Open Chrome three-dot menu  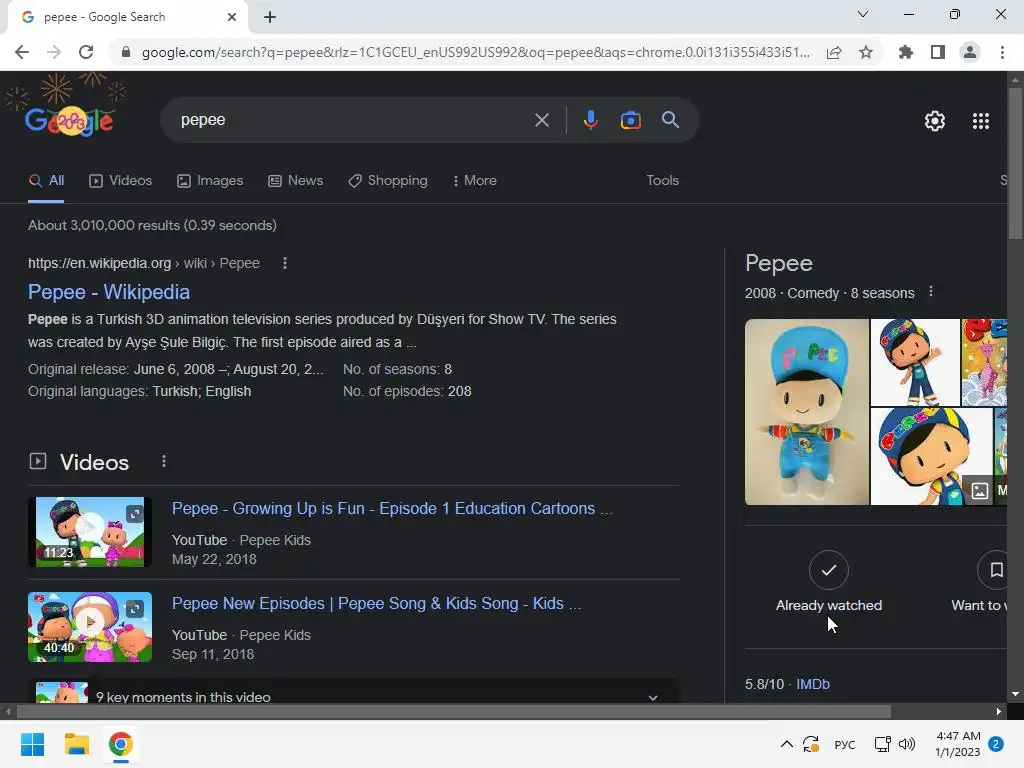click(1002, 52)
